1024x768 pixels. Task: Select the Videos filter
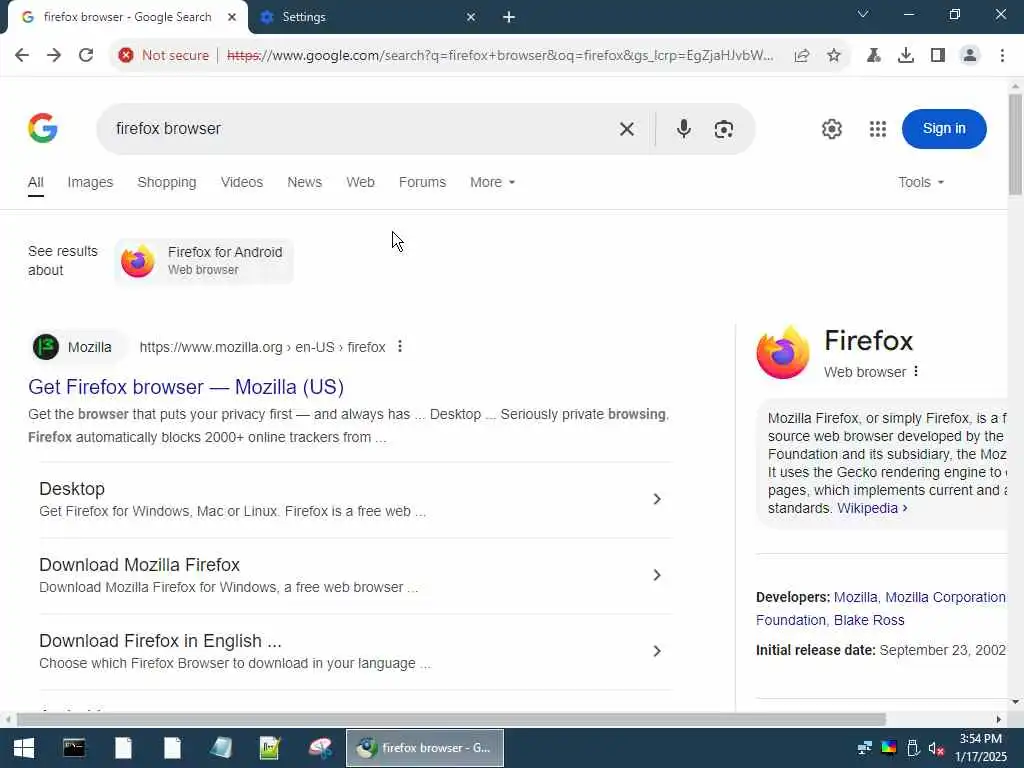pyautogui.click(x=242, y=182)
